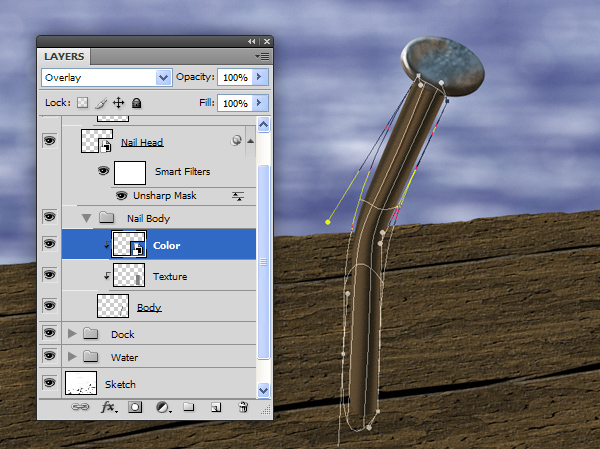Select the Sketch layer
The image size is (600, 449).
pos(159,383)
